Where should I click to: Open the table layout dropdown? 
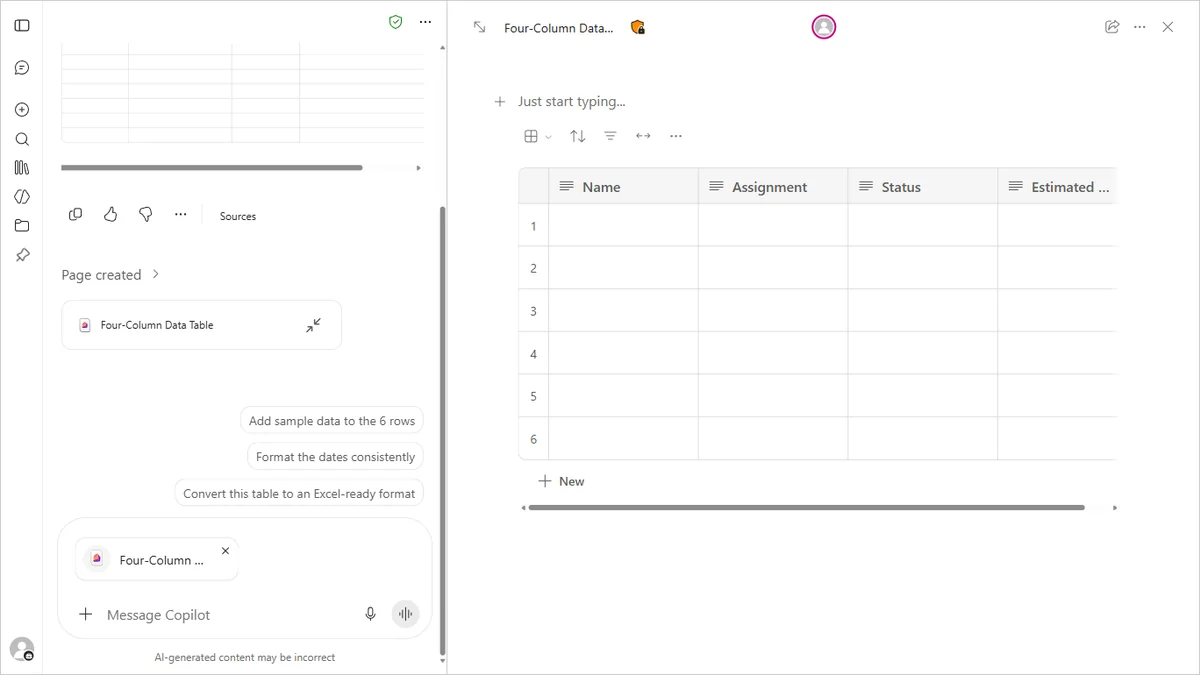click(x=537, y=136)
